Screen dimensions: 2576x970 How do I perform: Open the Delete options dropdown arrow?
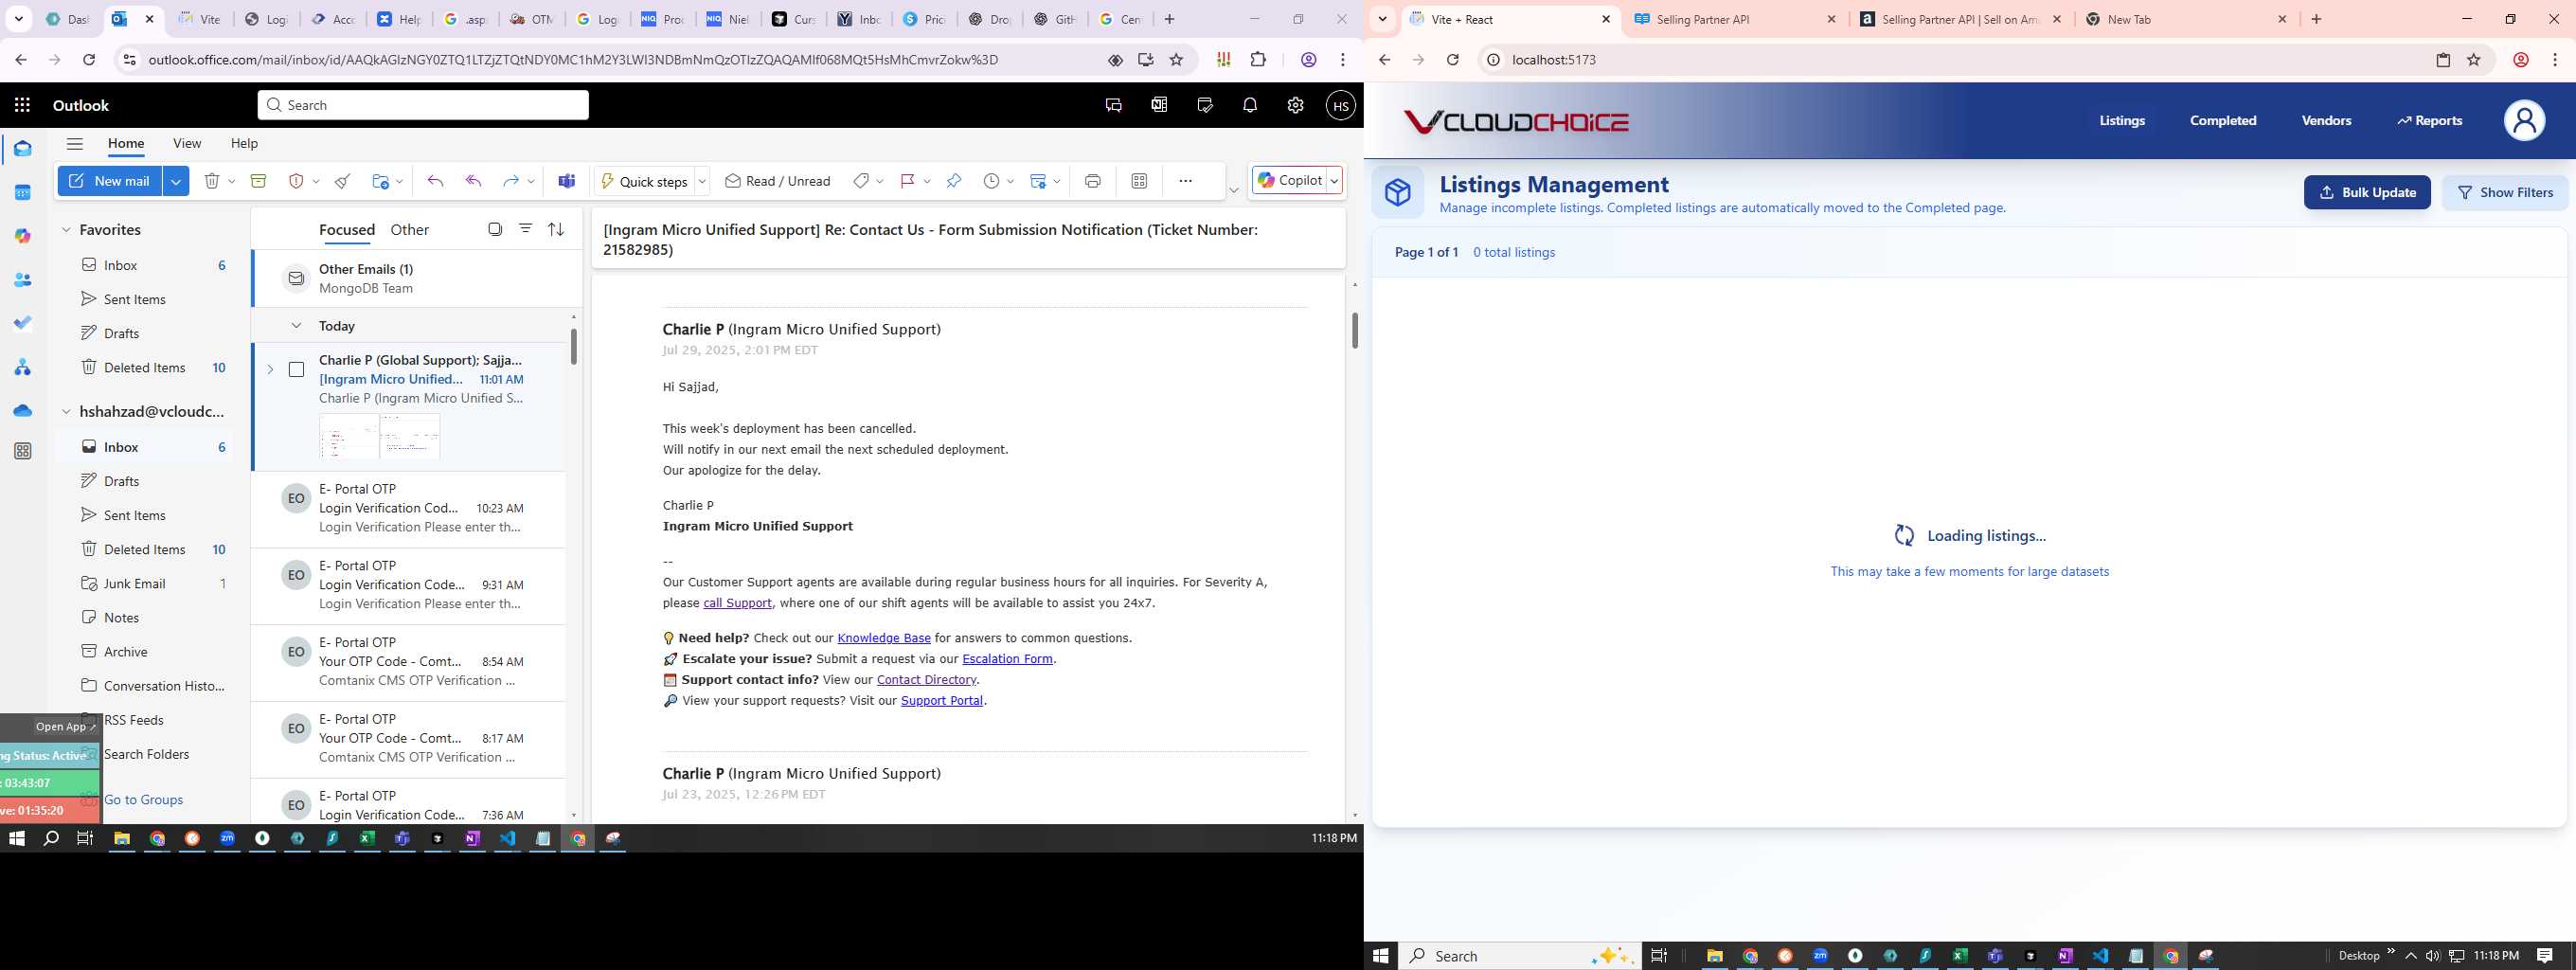pyautogui.click(x=232, y=181)
